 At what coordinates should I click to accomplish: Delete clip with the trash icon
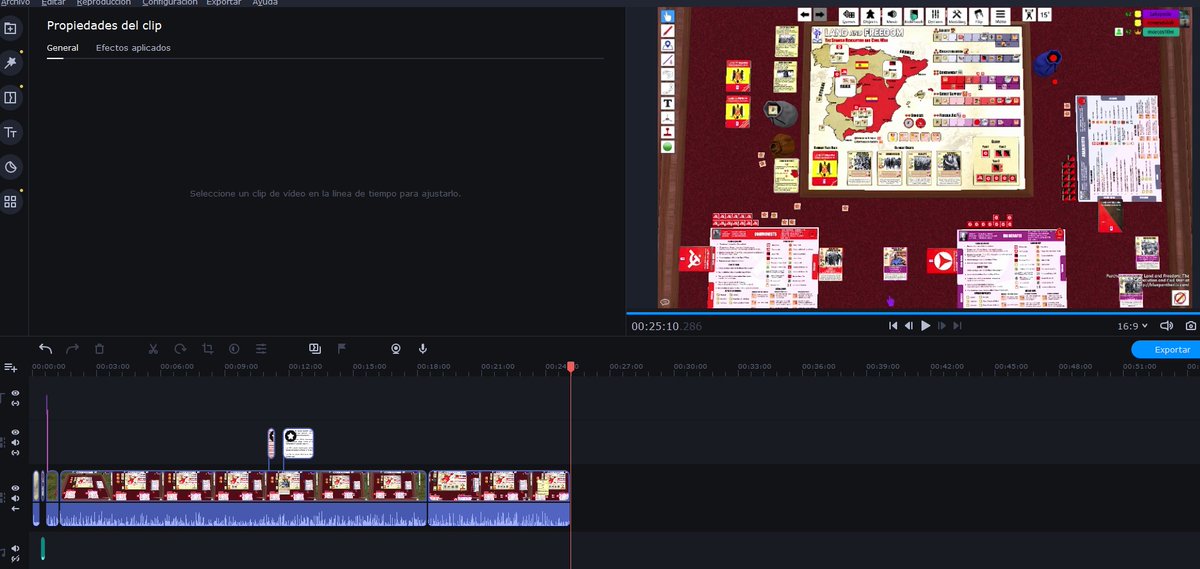pos(99,348)
